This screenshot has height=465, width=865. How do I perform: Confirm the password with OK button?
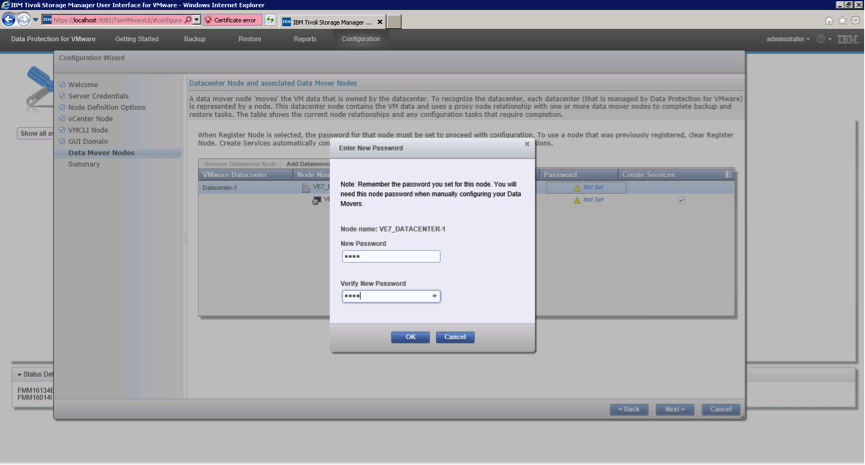(x=410, y=337)
